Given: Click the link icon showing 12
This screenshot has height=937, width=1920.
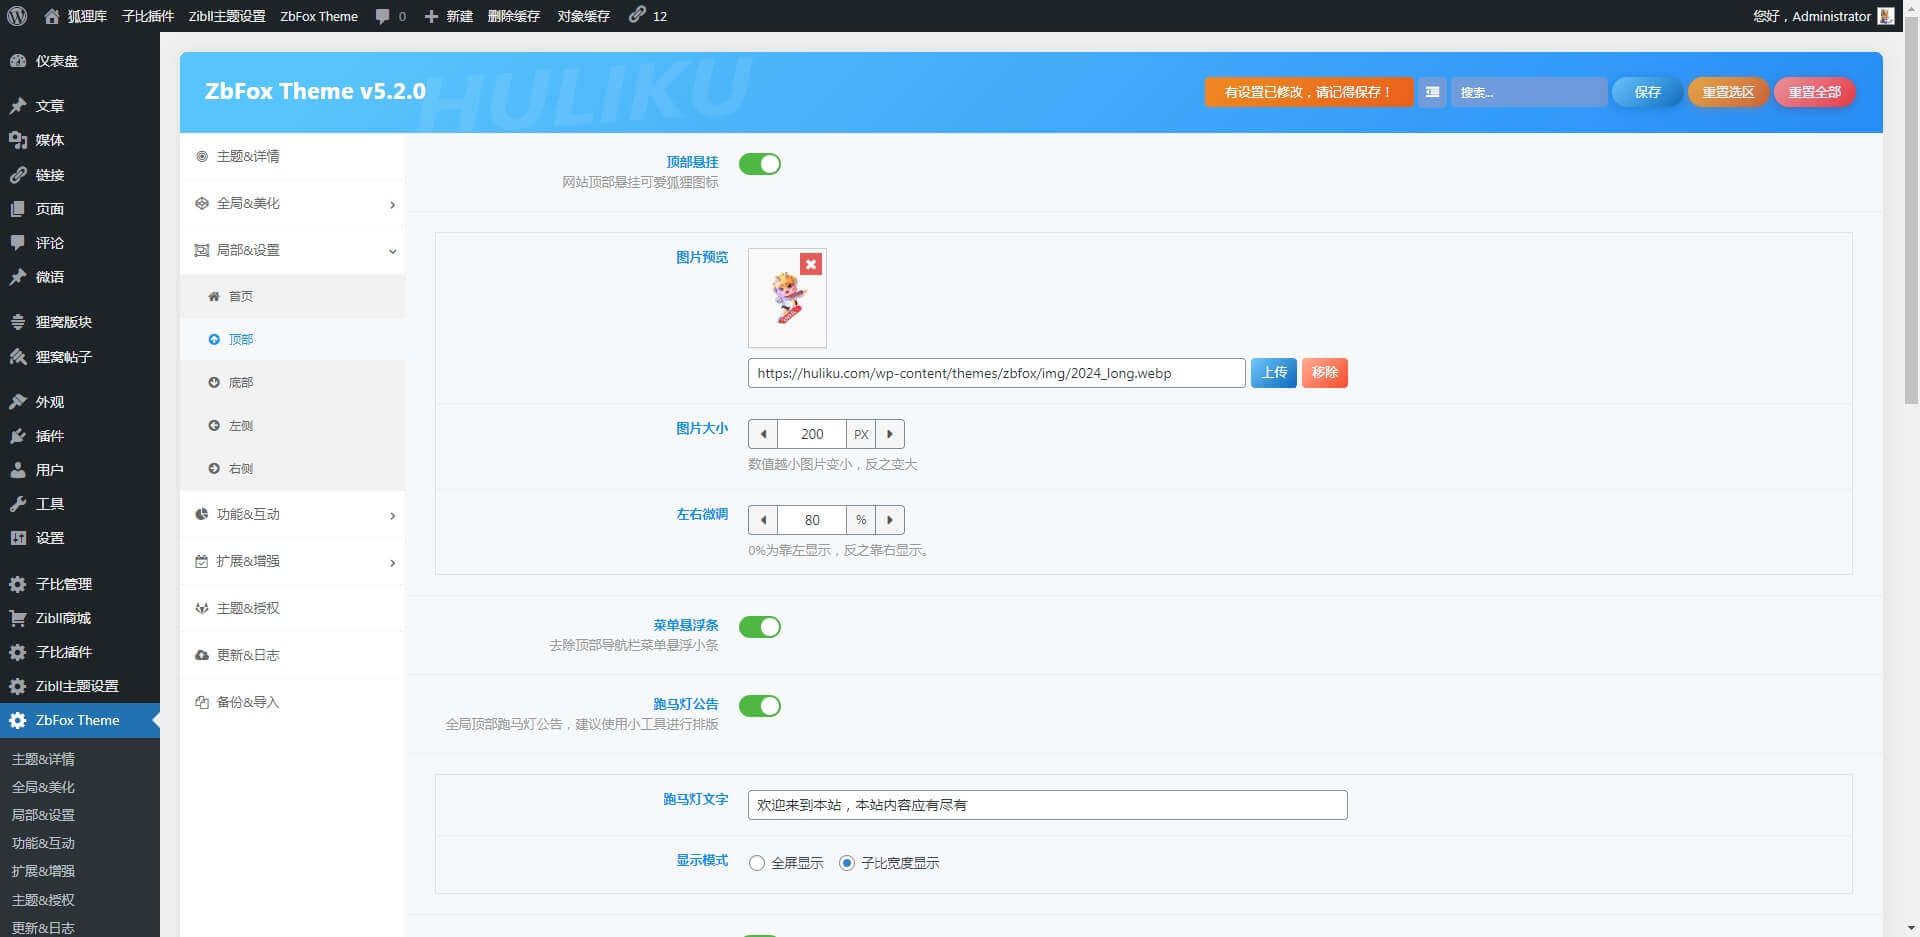Looking at the screenshot, I should point(637,15).
